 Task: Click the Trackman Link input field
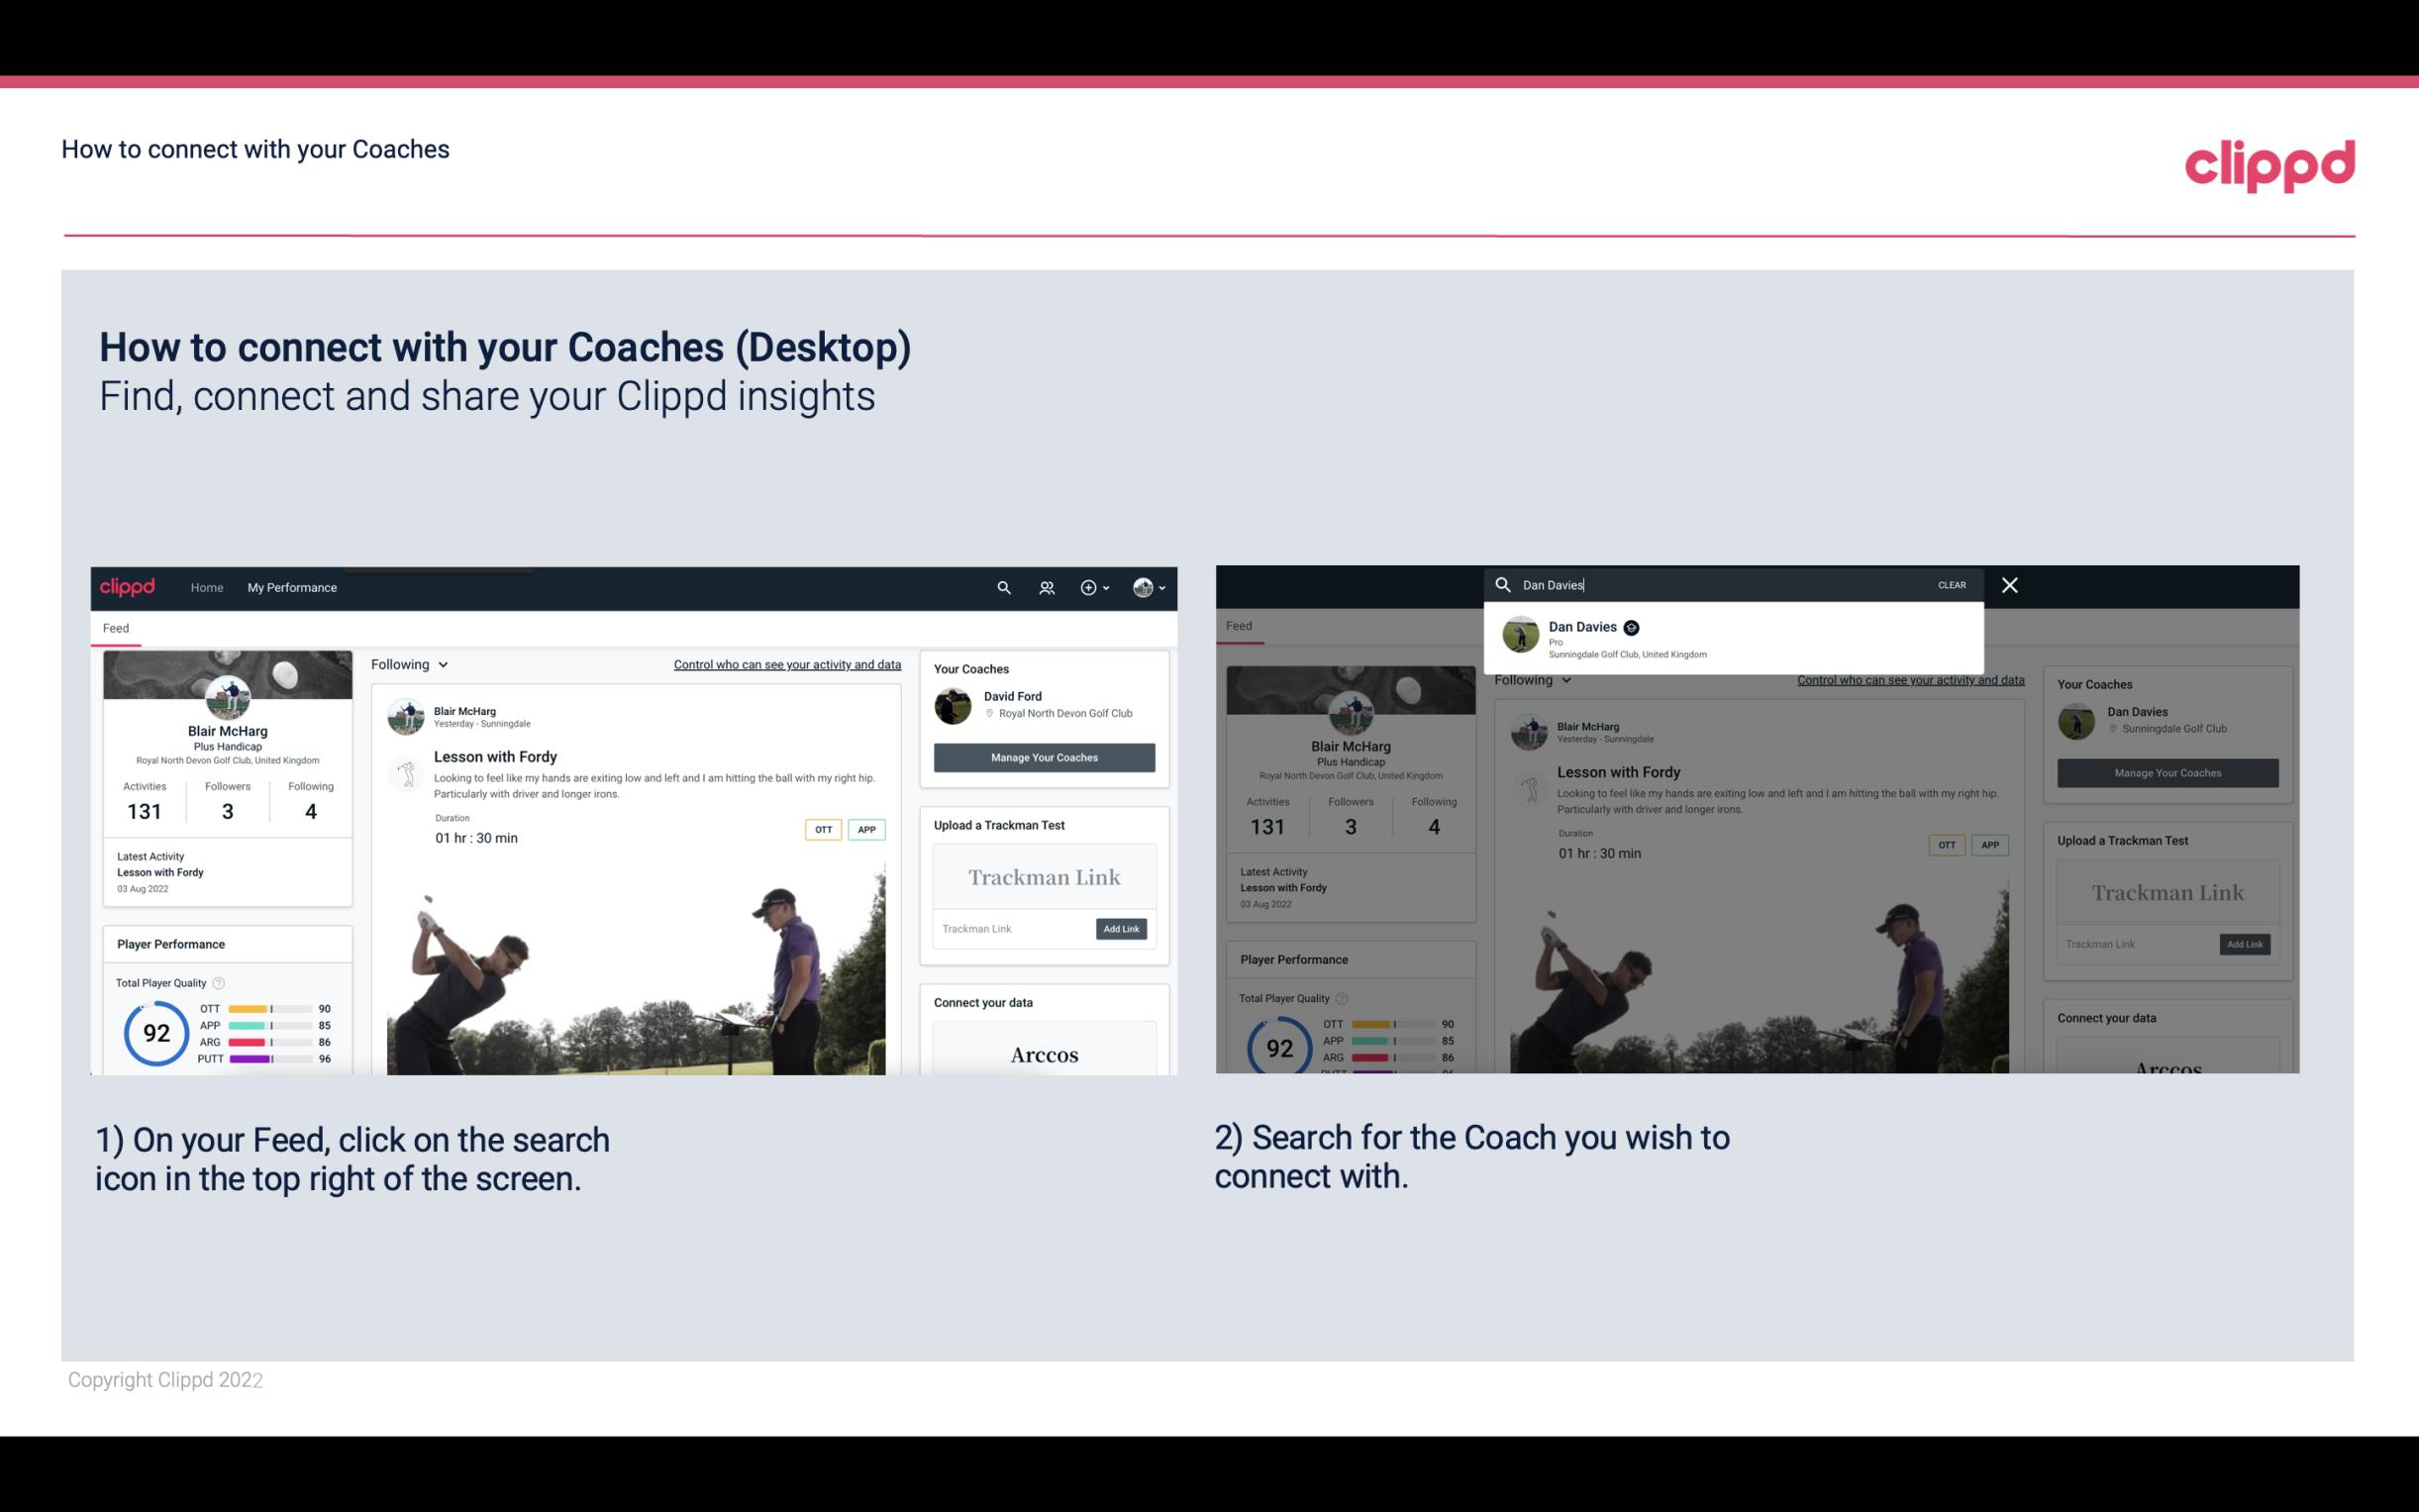point(1014,929)
